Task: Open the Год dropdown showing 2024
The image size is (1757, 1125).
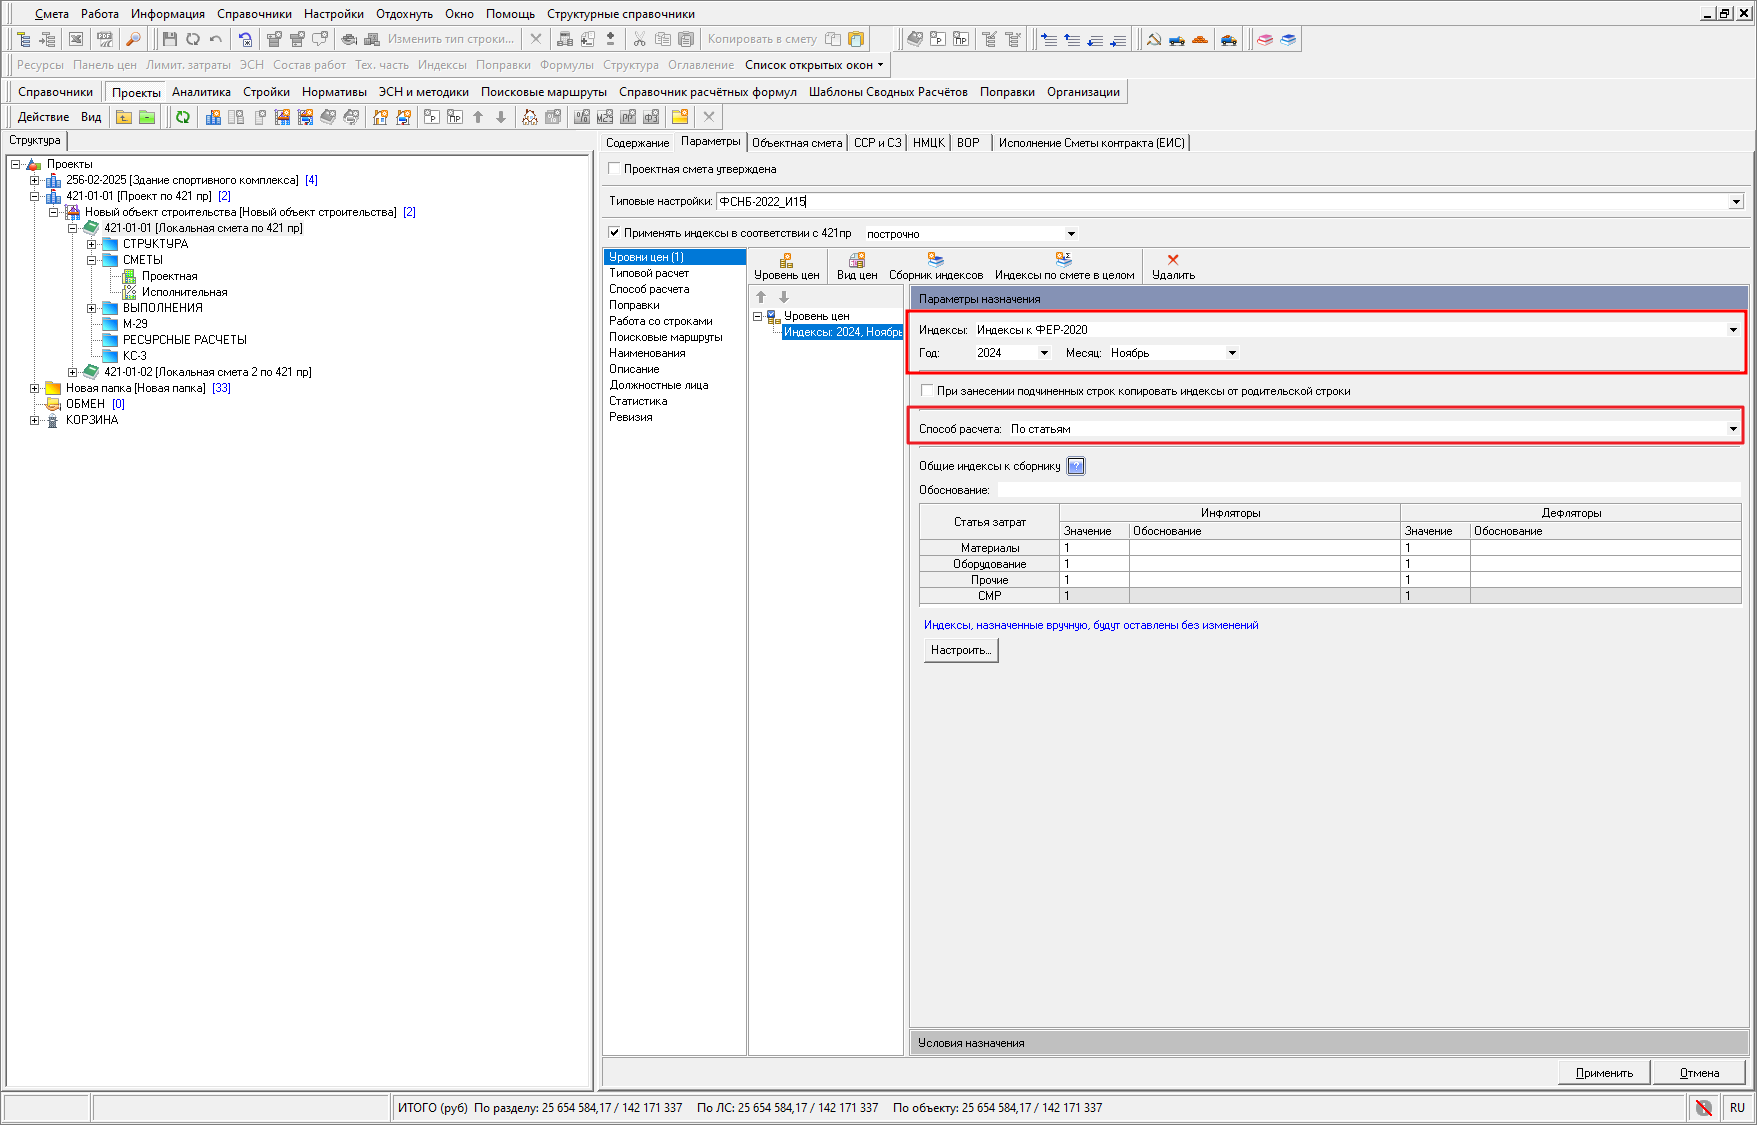Action: click(1044, 353)
